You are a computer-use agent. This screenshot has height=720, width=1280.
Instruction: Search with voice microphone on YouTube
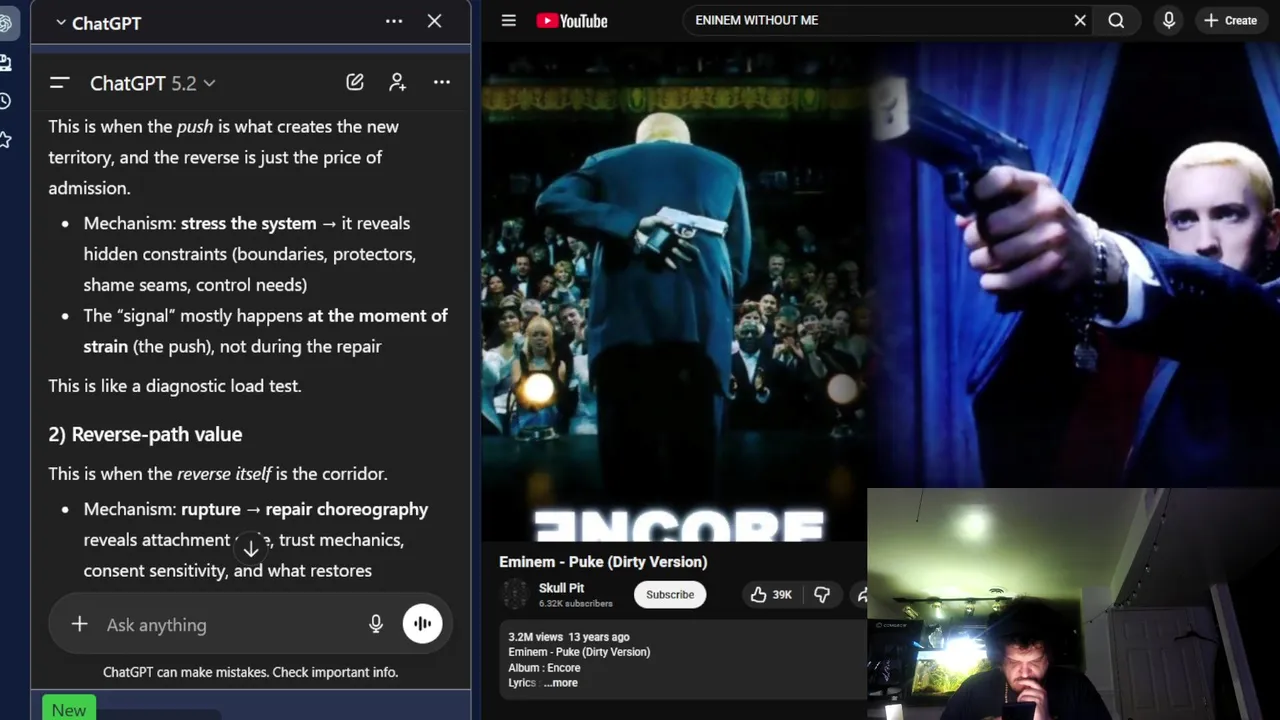[x=1168, y=20]
